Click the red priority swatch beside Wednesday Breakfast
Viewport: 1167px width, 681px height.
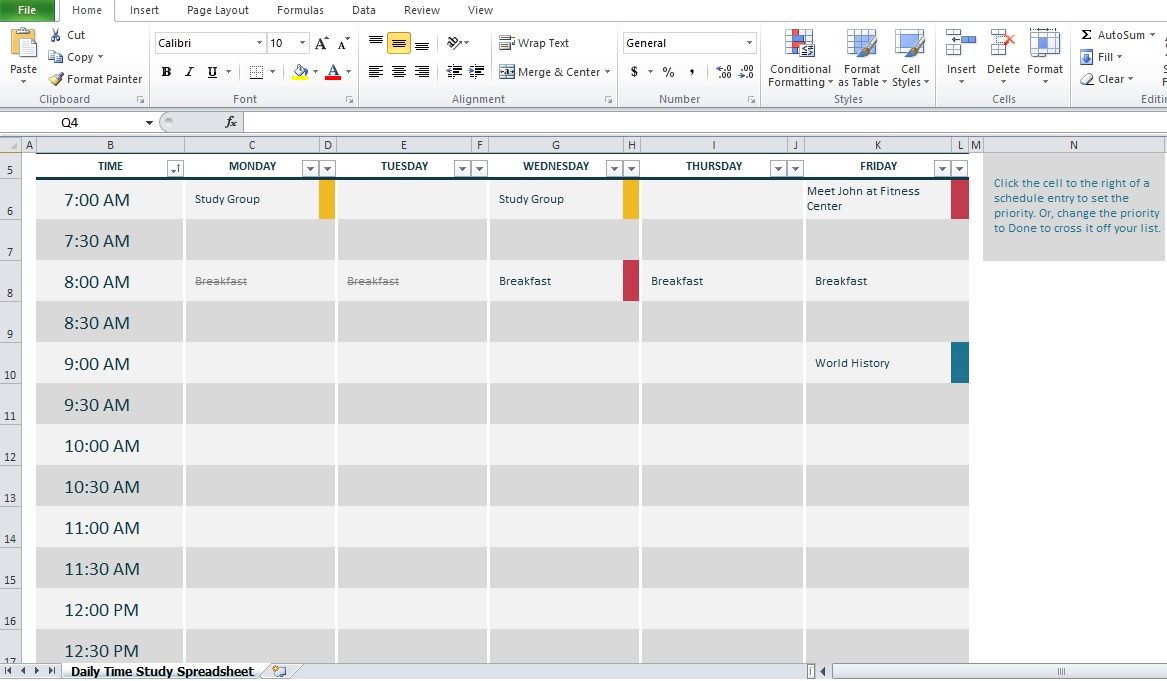(x=631, y=281)
